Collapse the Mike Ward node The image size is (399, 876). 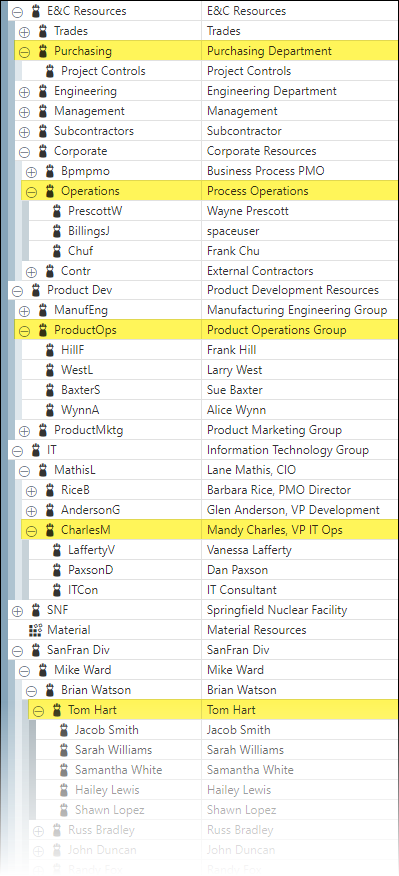[x=24, y=671]
